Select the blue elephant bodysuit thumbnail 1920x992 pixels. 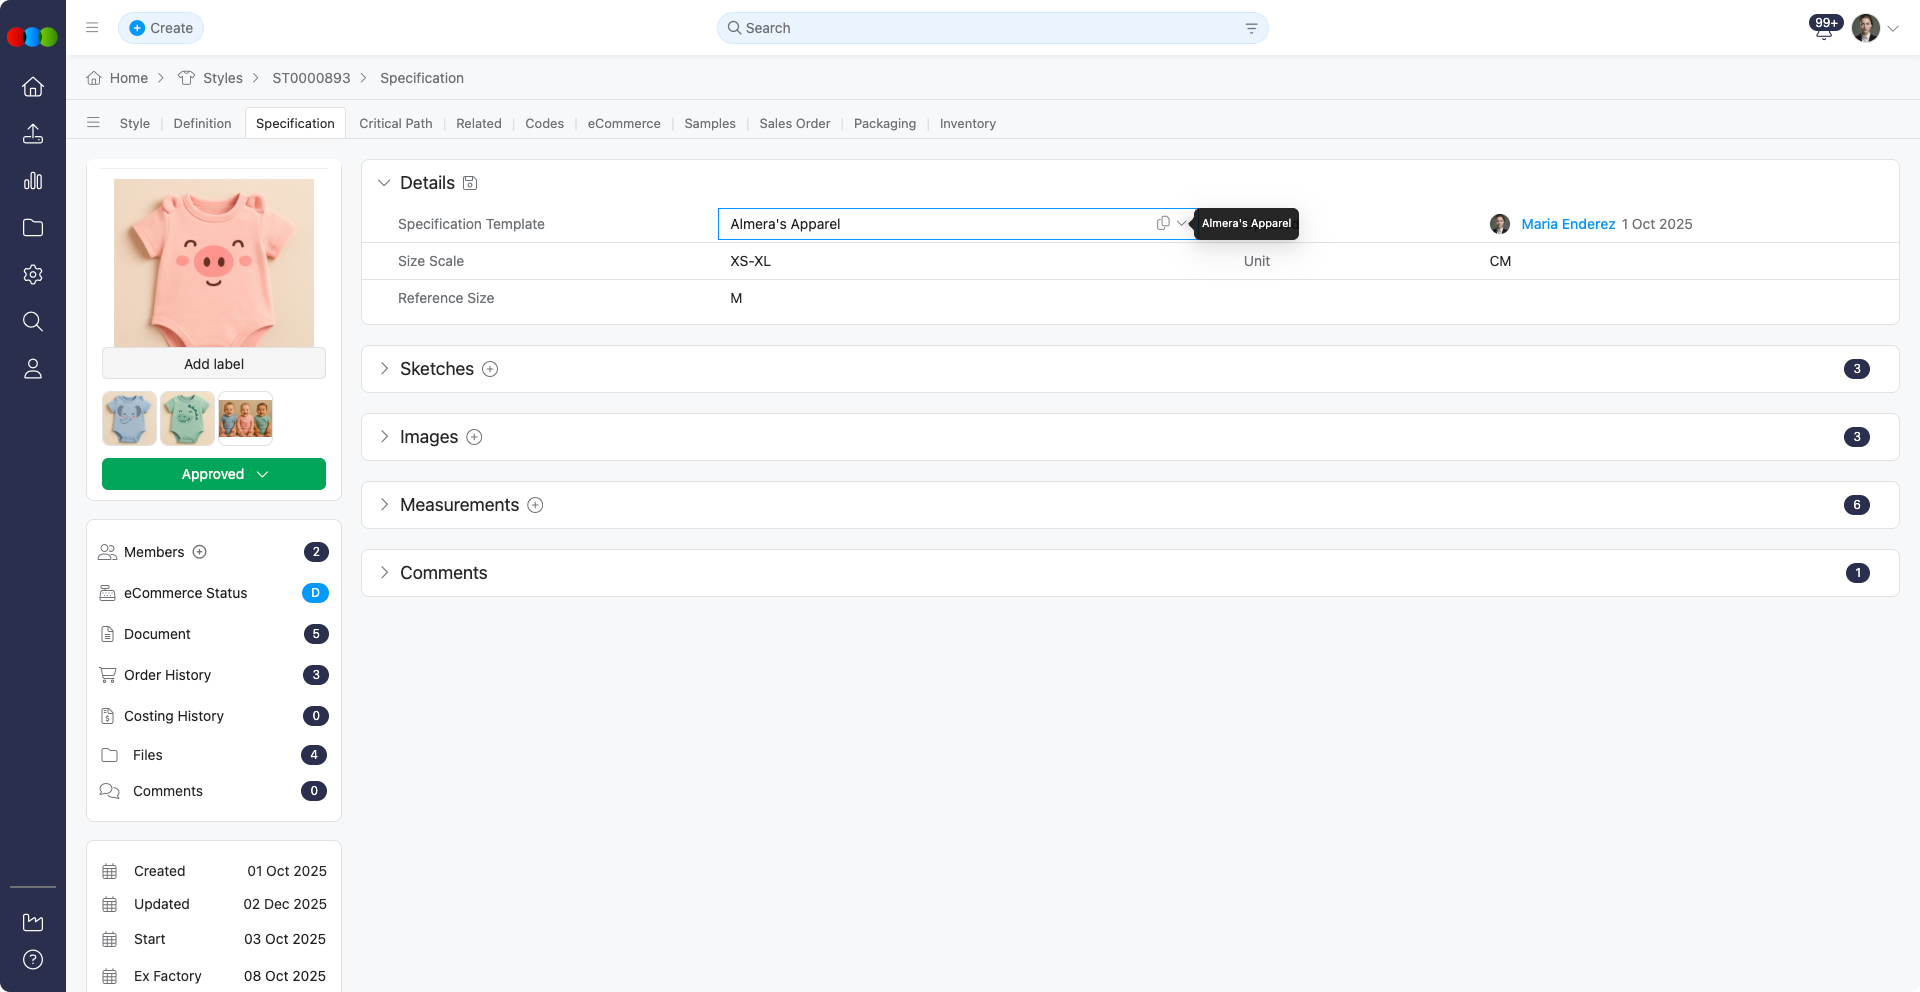(129, 418)
